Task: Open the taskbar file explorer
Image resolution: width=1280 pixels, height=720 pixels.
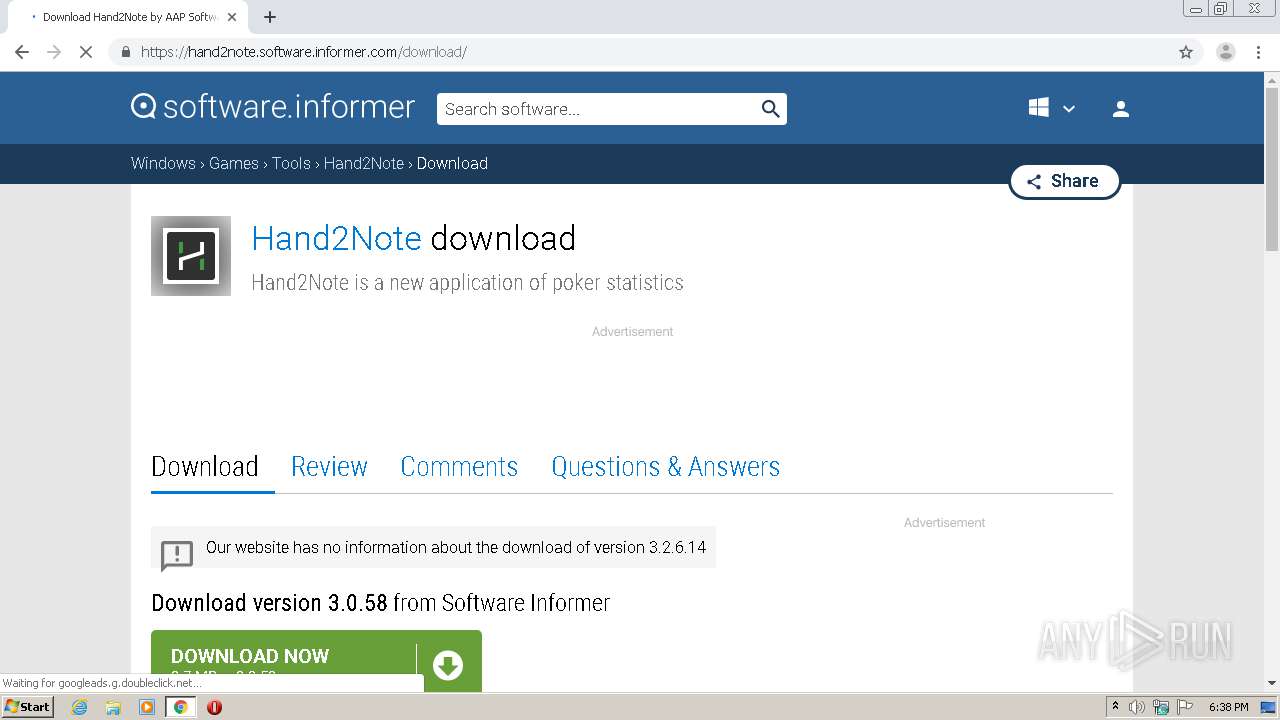Action: (x=113, y=707)
